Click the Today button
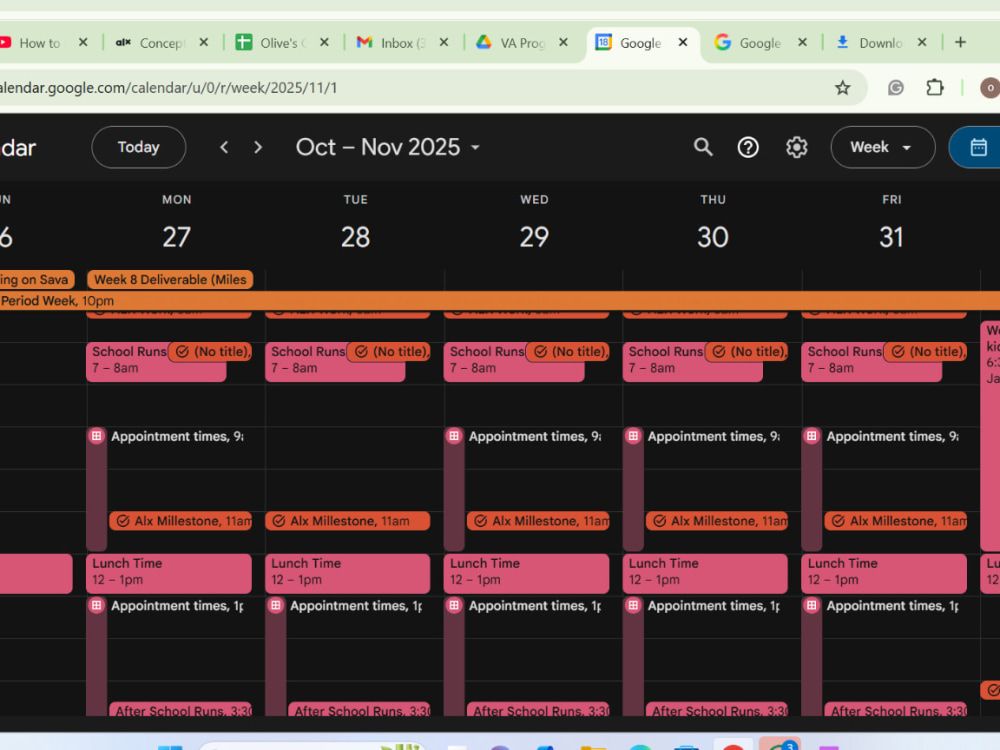This screenshot has height=750, width=1000. [x=138, y=147]
